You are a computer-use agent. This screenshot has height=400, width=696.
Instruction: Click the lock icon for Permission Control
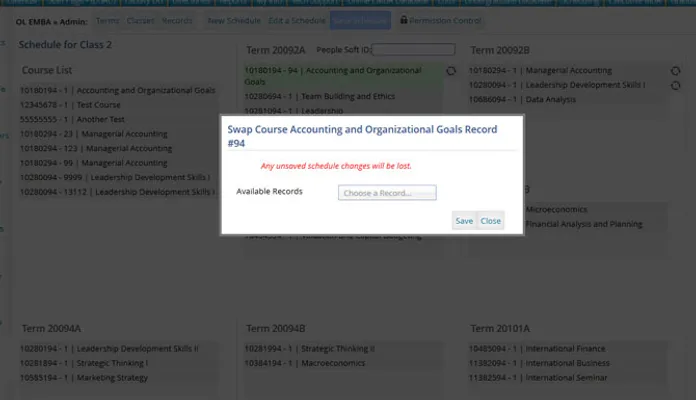point(403,20)
